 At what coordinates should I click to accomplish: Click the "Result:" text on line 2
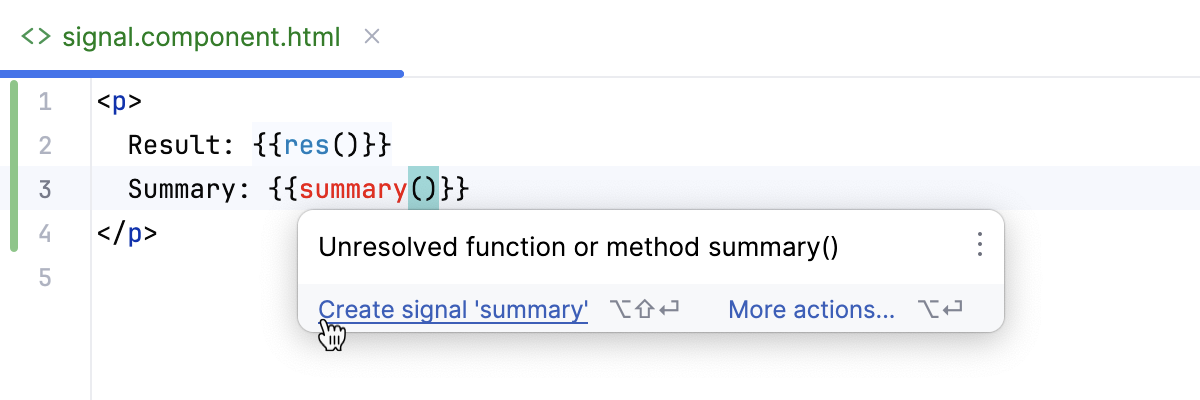click(184, 145)
